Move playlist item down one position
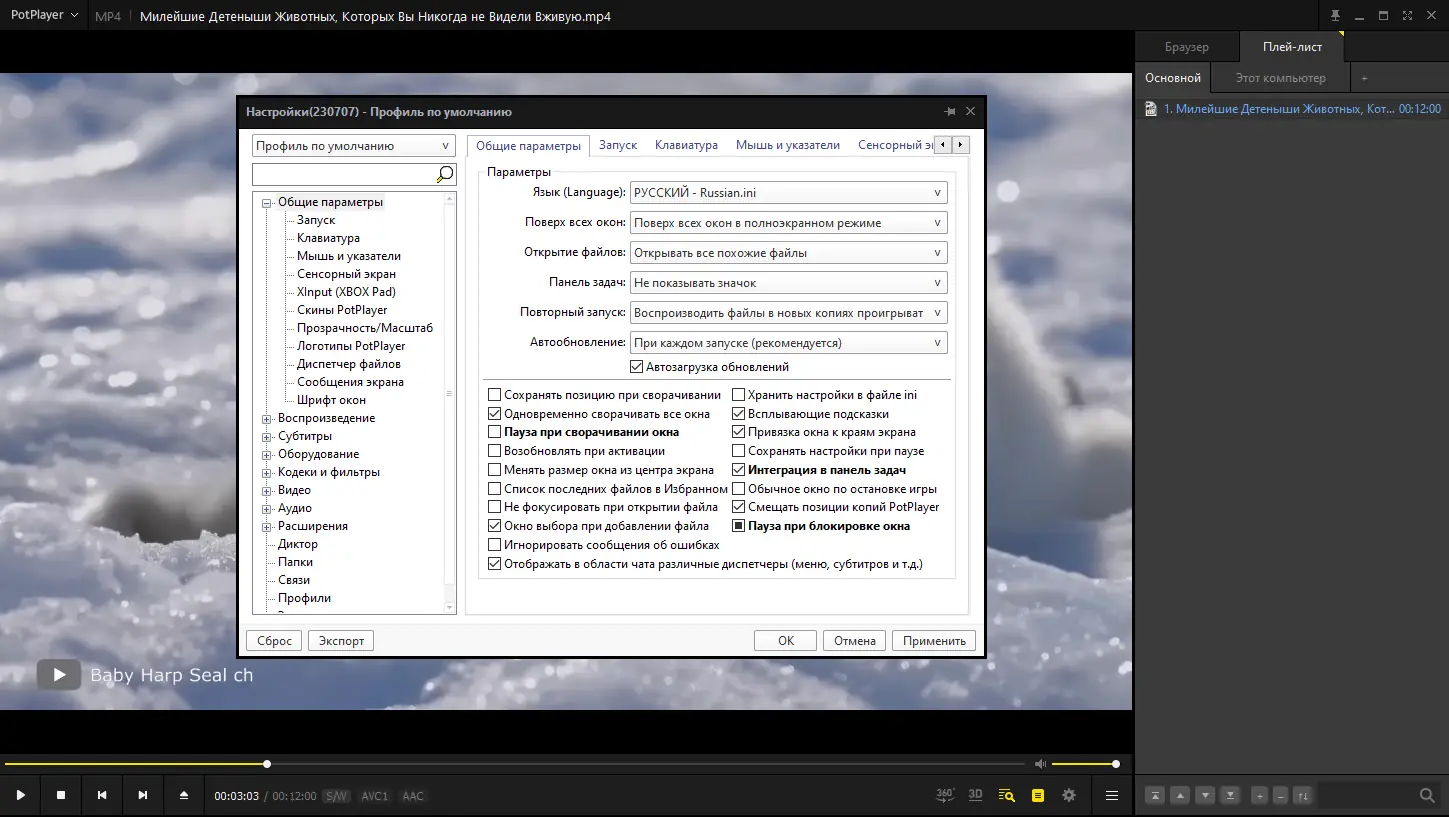The height and width of the screenshot is (817, 1449). click(x=1206, y=796)
